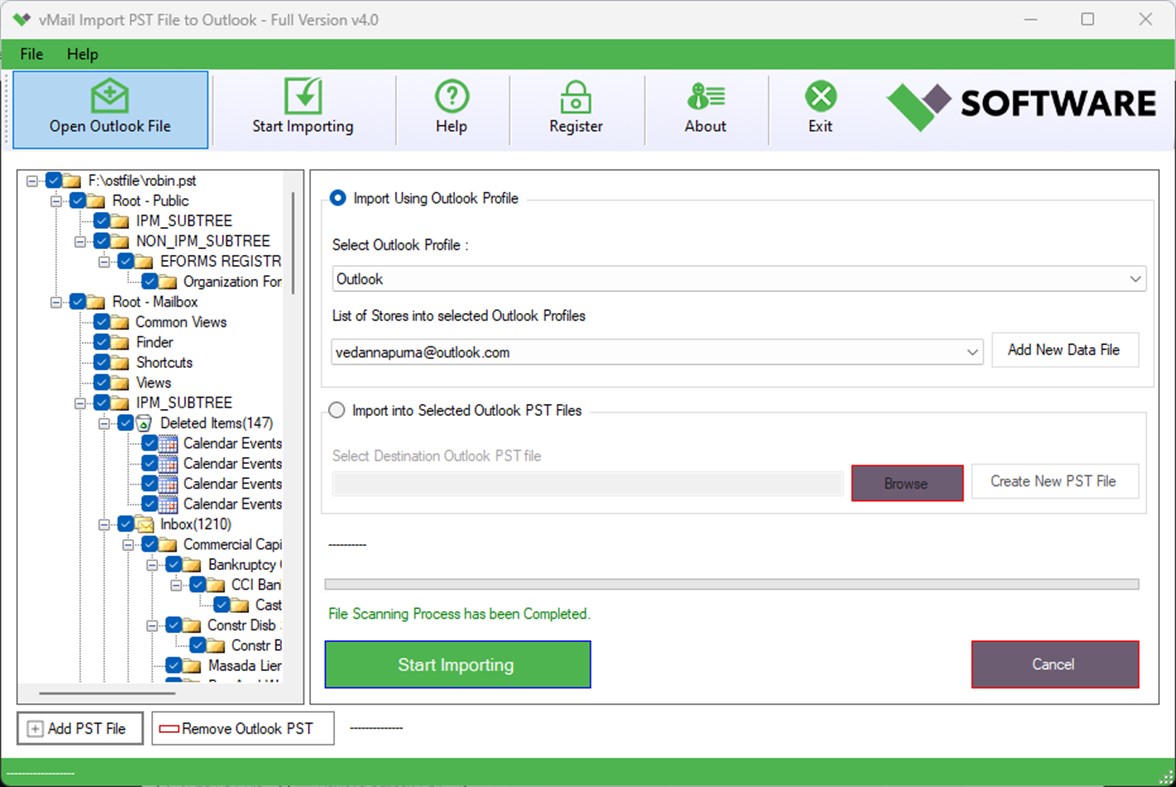The image size is (1176, 787).
Task: Click the Register padlock icon
Action: 576,98
